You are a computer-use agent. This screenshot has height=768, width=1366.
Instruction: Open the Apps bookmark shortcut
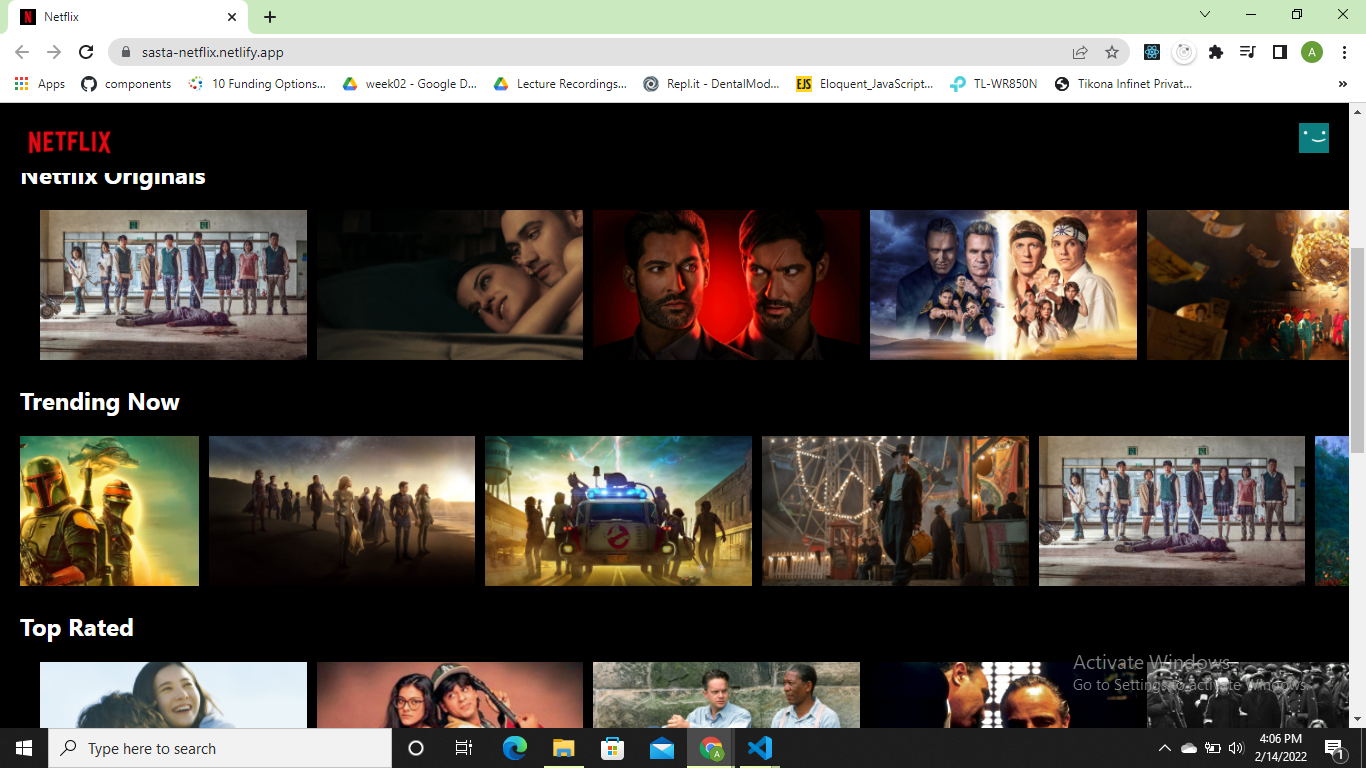40,84
